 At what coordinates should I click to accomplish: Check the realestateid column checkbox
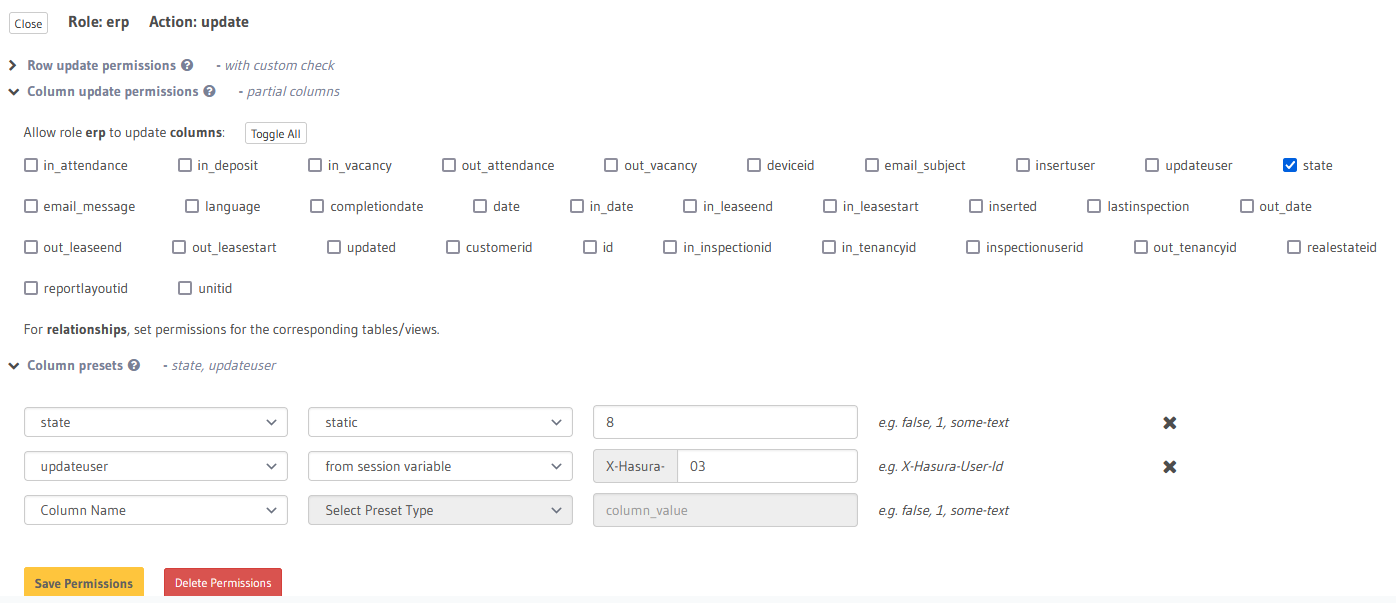(1294, 247)
